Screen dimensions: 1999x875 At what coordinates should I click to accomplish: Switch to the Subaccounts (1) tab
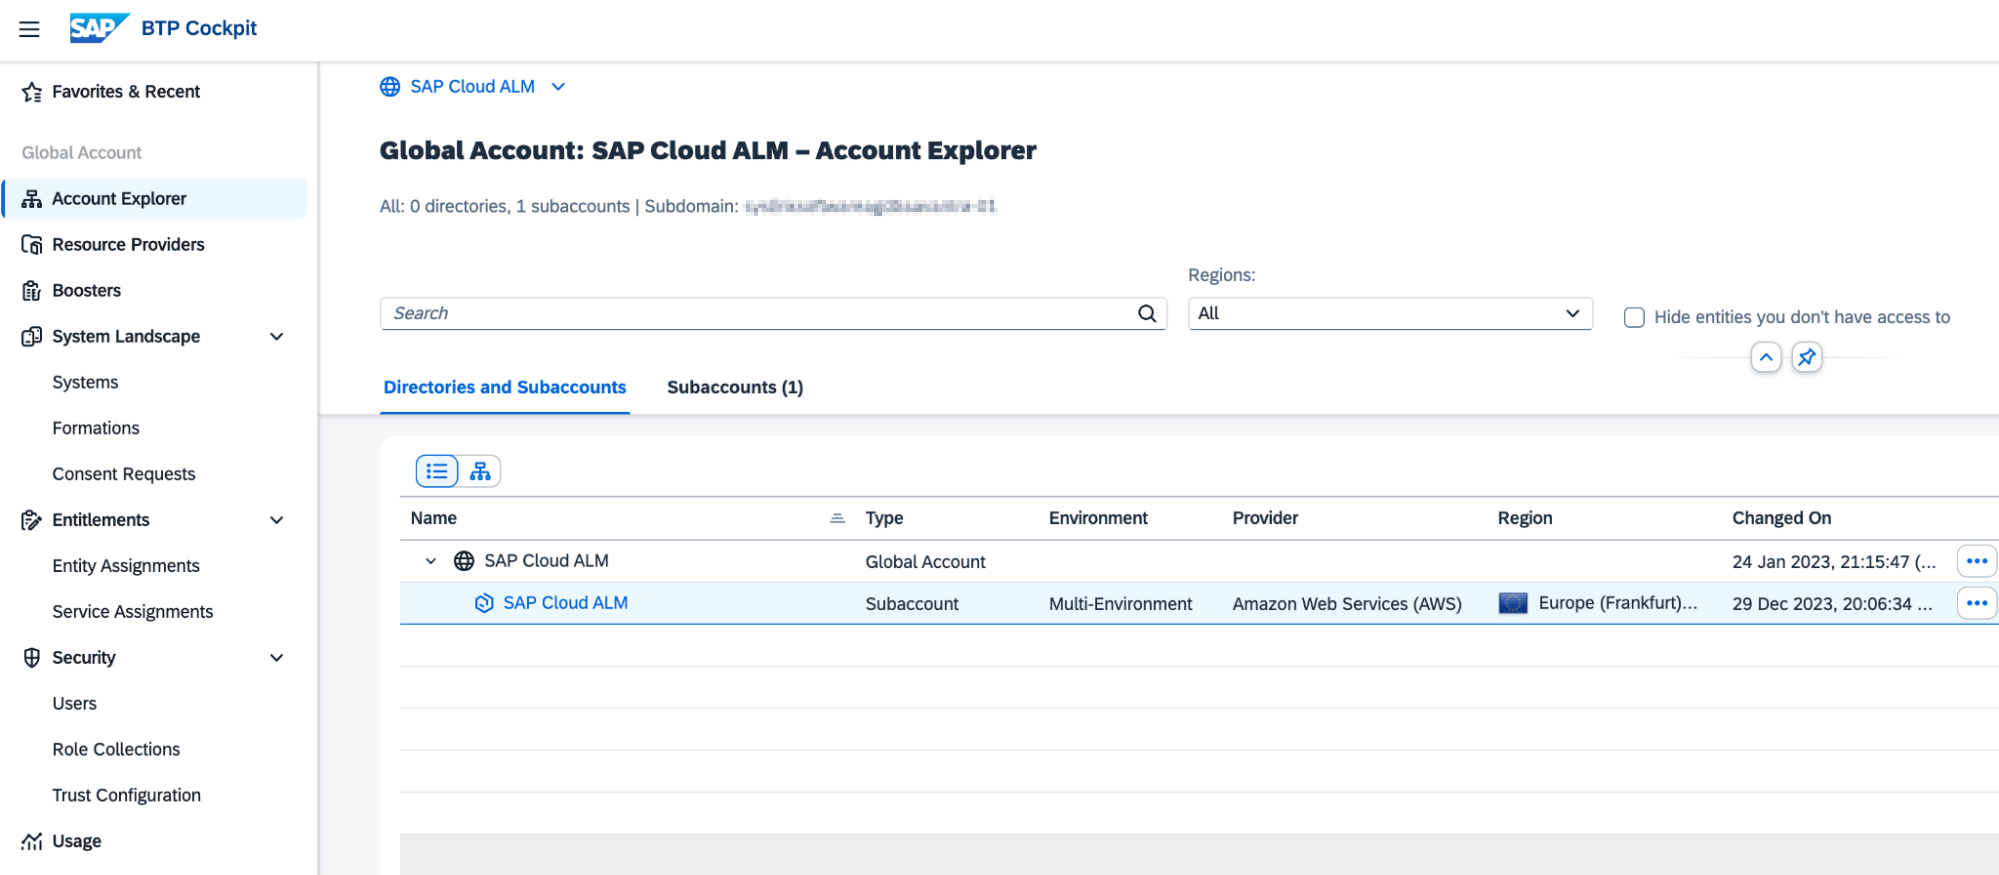click(734, 387)
